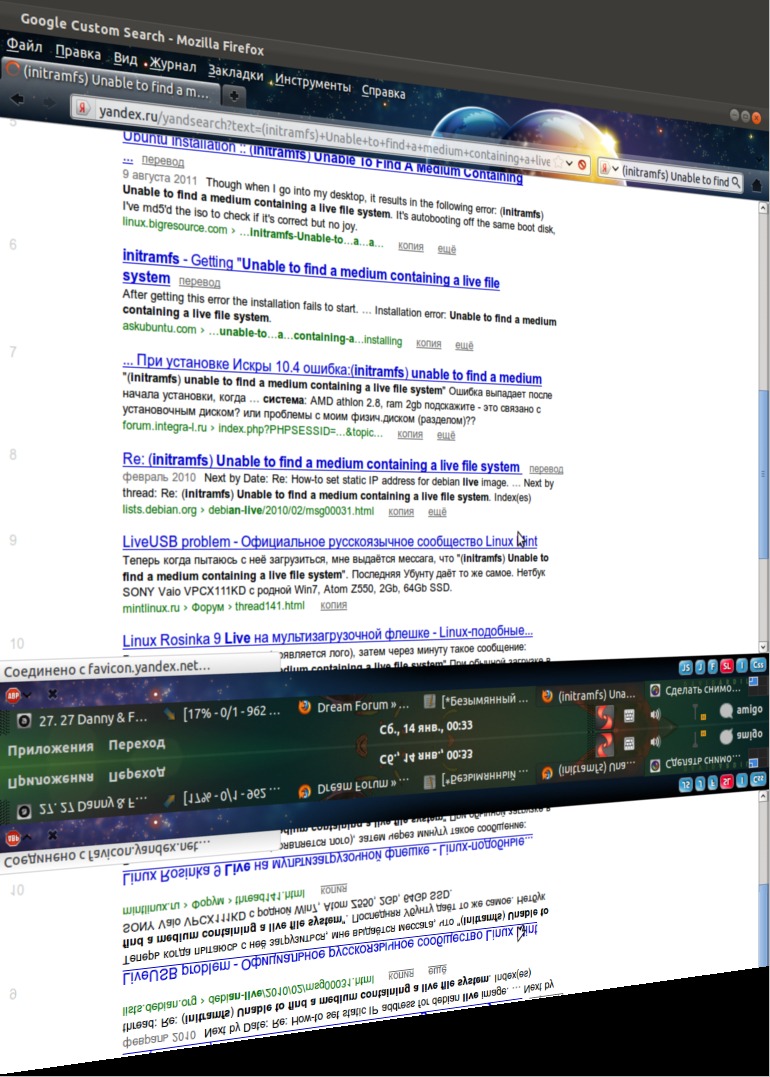Toggle Flash with the upright F button
This screenshot has height=1077, width=770.
(x=712, y=666)
